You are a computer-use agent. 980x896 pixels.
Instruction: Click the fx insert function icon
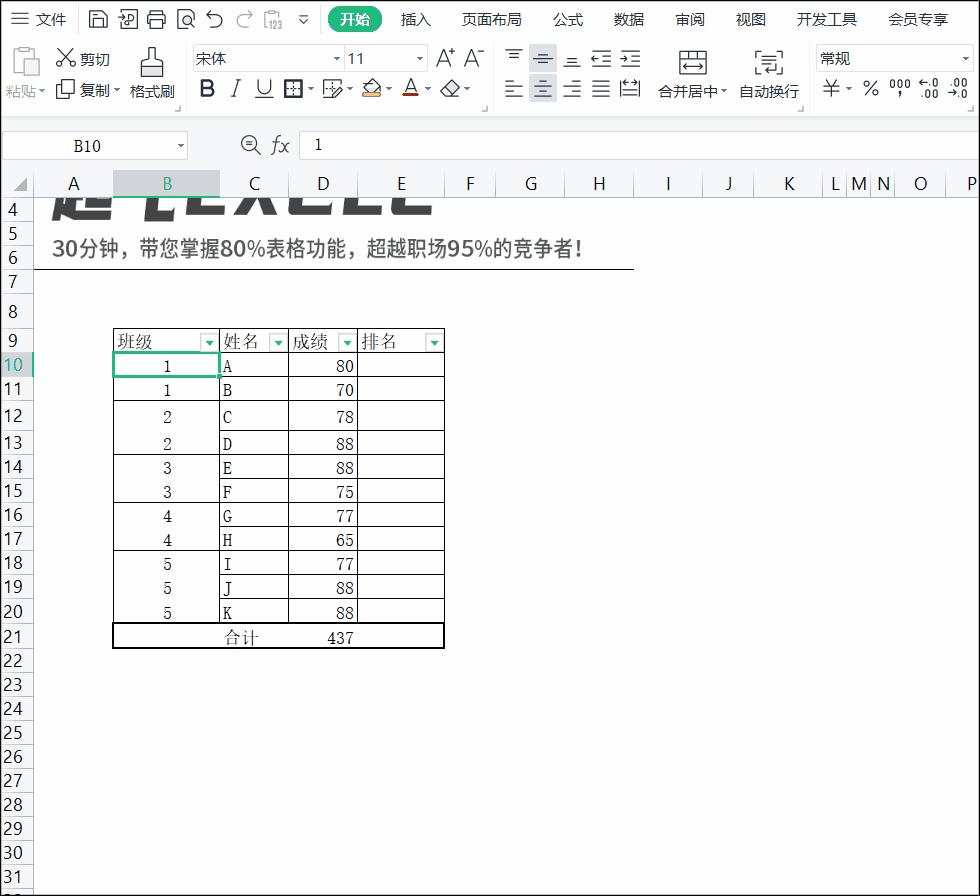pos(280,146)
